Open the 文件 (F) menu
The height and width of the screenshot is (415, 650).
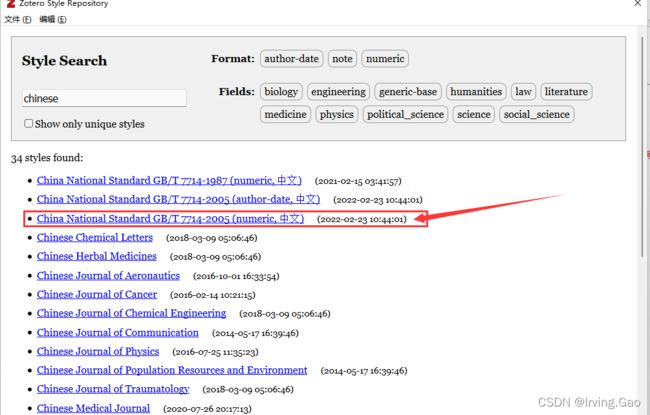tap(18, 19)
